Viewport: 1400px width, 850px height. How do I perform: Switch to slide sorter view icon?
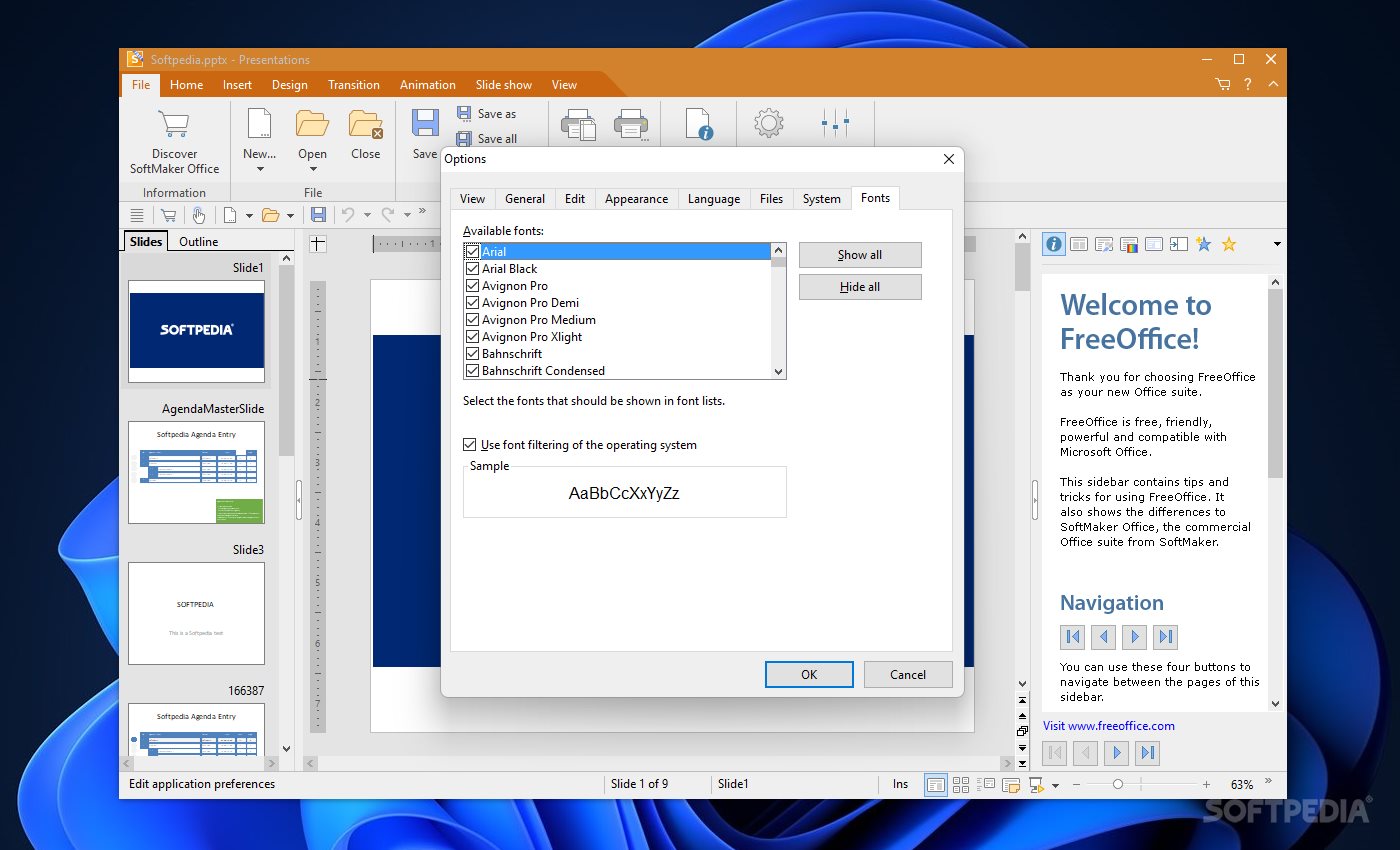[961, 785]
